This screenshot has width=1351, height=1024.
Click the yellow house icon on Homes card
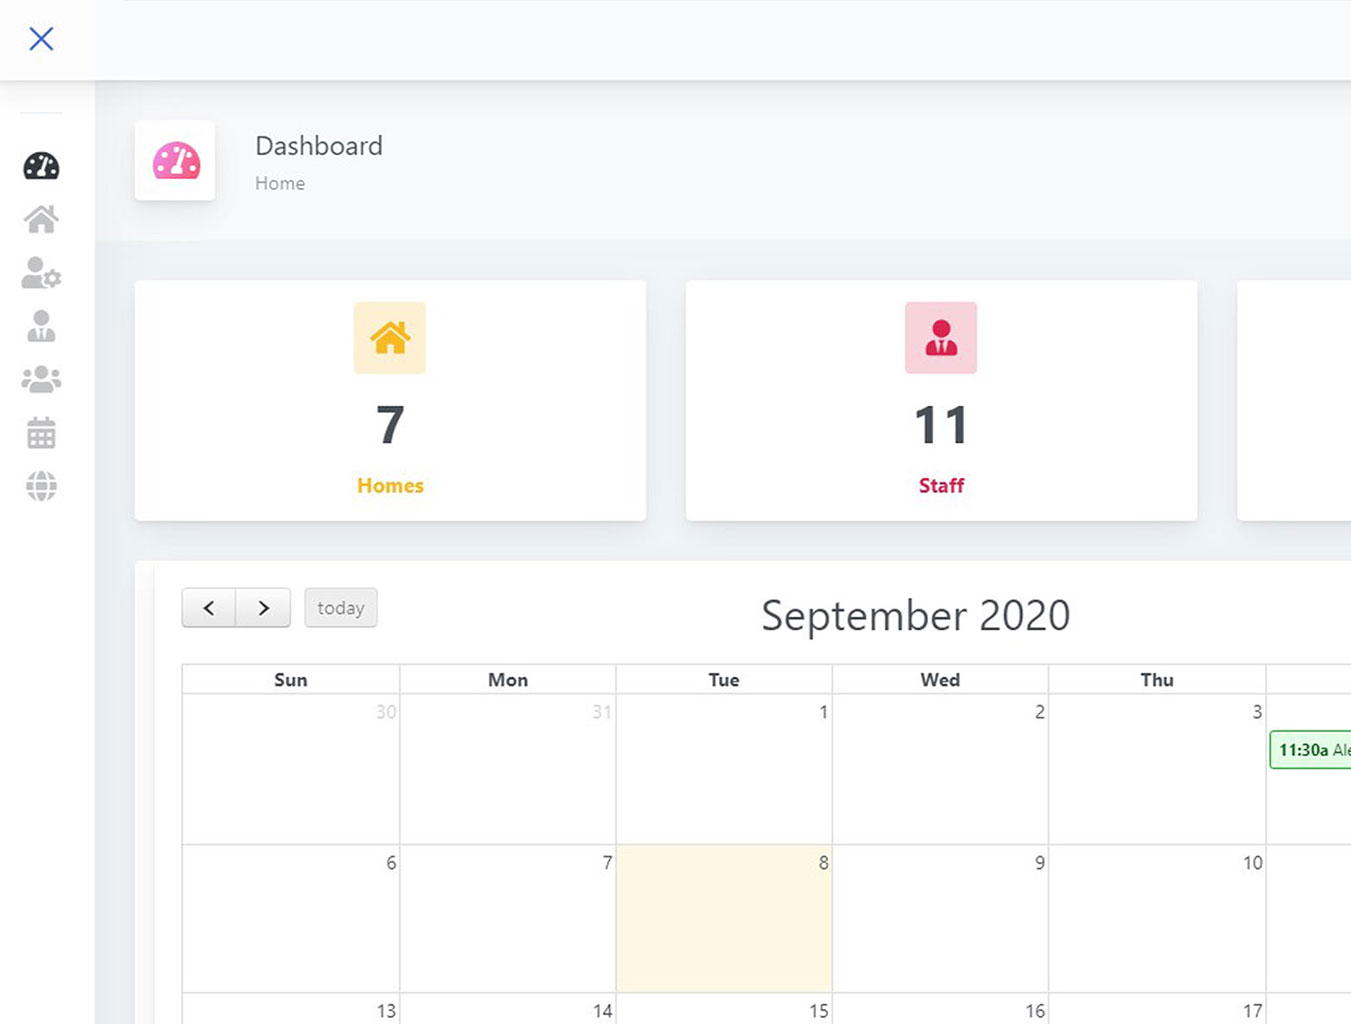point(390,338)
